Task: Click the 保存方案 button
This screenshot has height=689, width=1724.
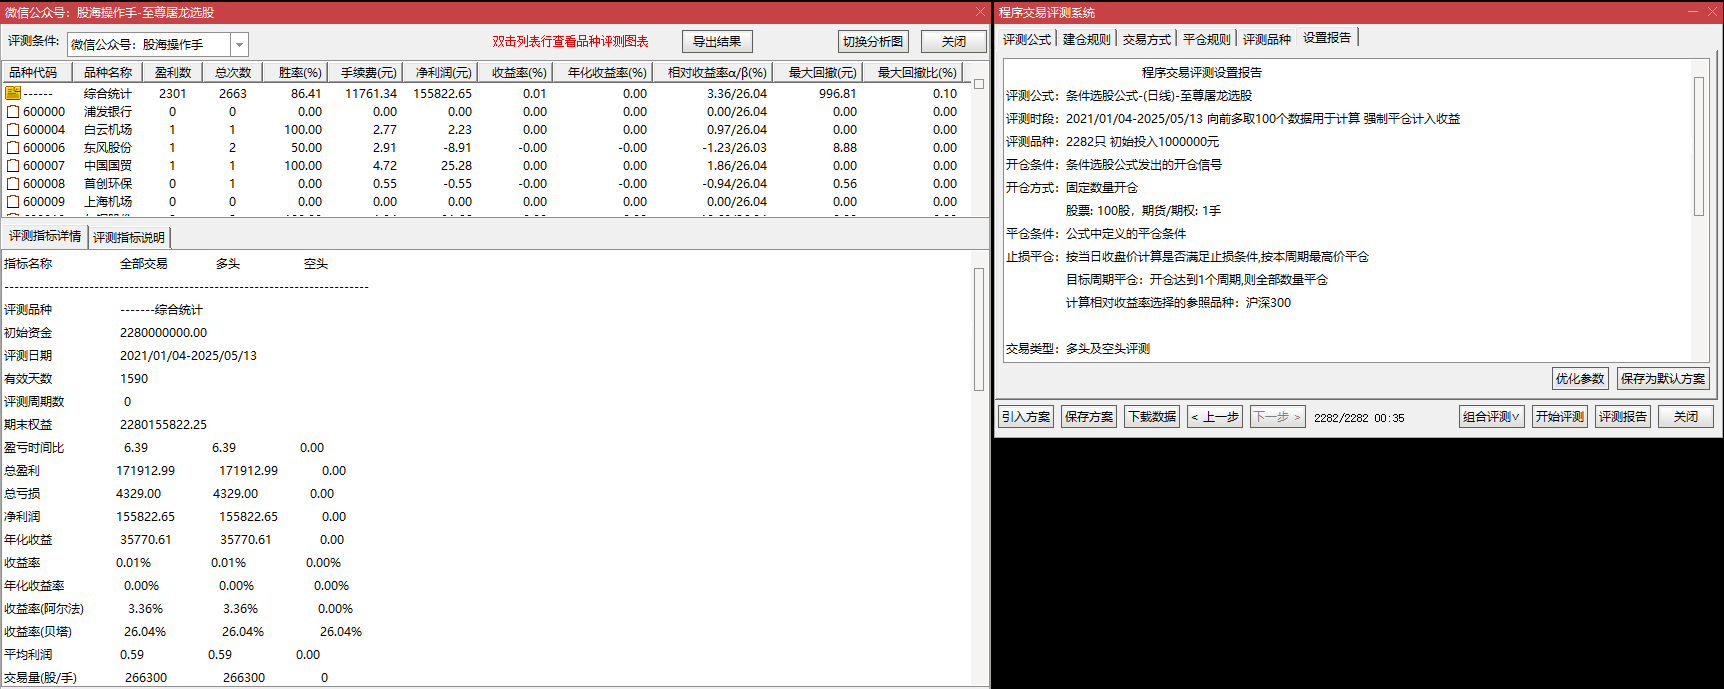Action: 1089,417
